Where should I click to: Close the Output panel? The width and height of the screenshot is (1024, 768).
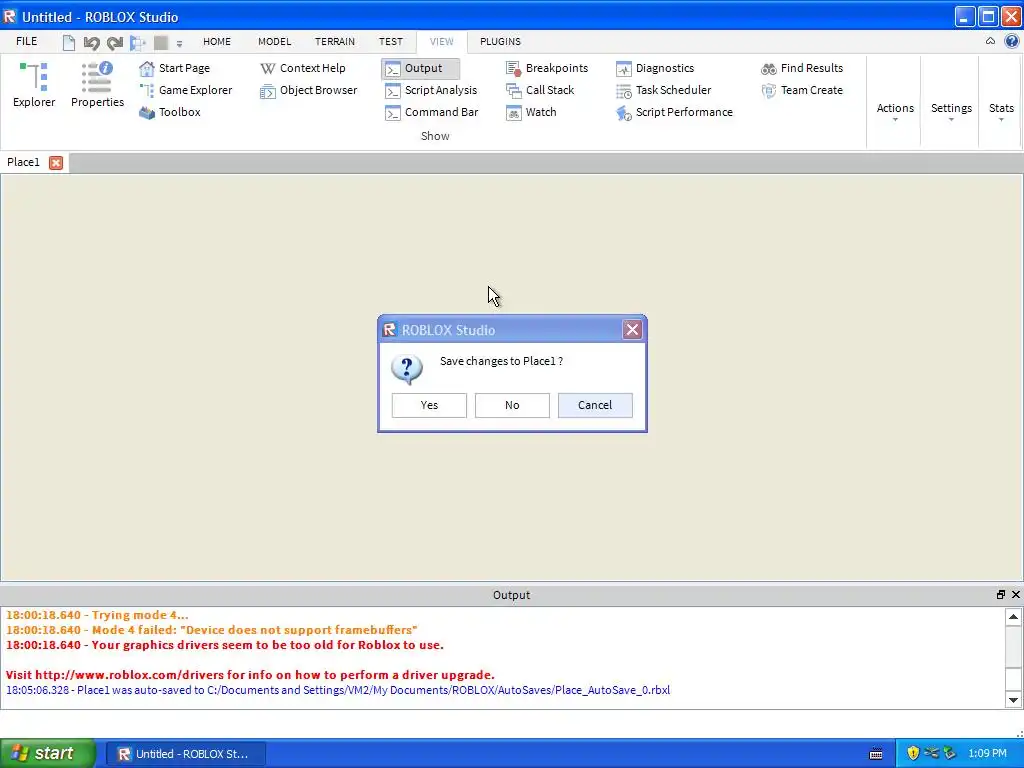1016,594
